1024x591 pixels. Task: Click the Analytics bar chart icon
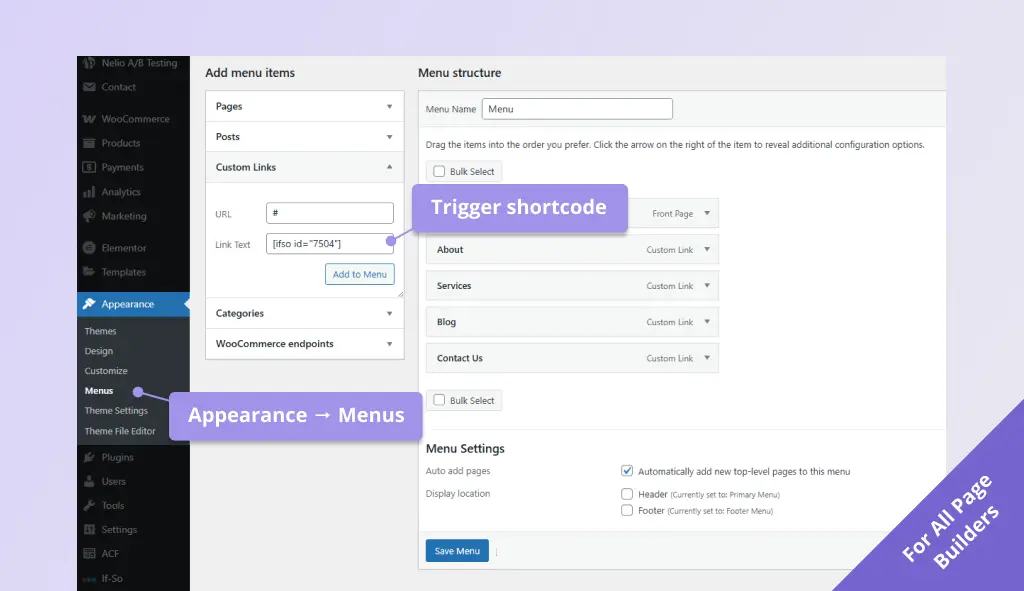90,192
